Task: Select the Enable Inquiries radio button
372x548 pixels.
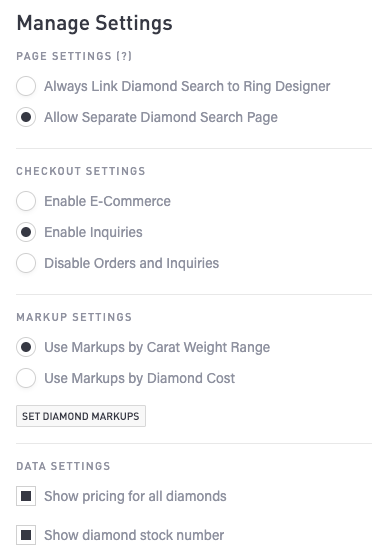Action: point(26,232)
